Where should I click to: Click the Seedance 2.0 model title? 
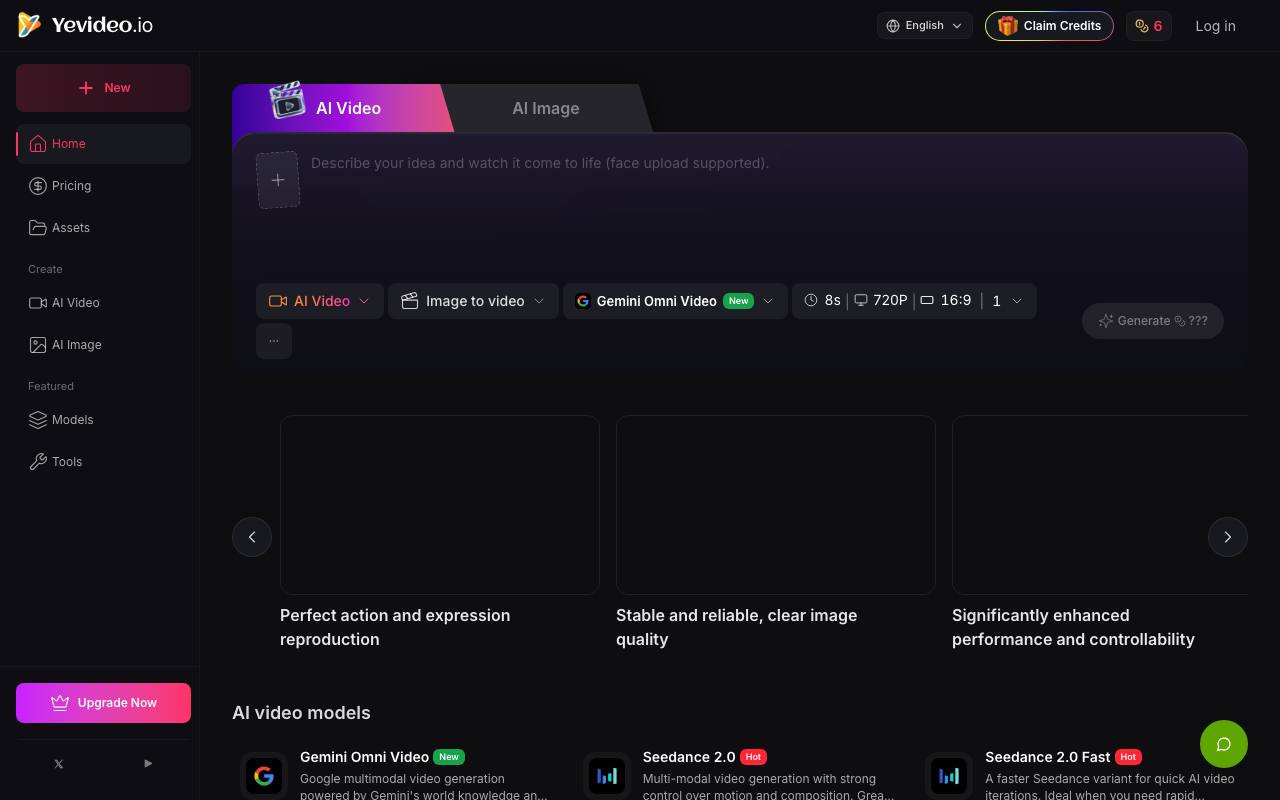click(689, 757)
